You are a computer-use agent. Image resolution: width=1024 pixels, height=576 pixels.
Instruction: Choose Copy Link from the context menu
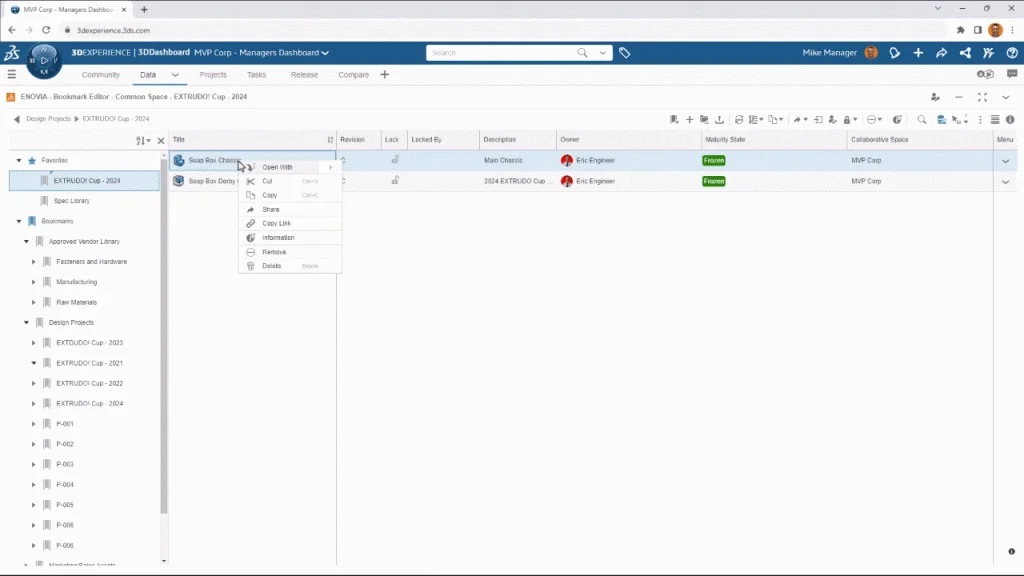coord(276,223)
